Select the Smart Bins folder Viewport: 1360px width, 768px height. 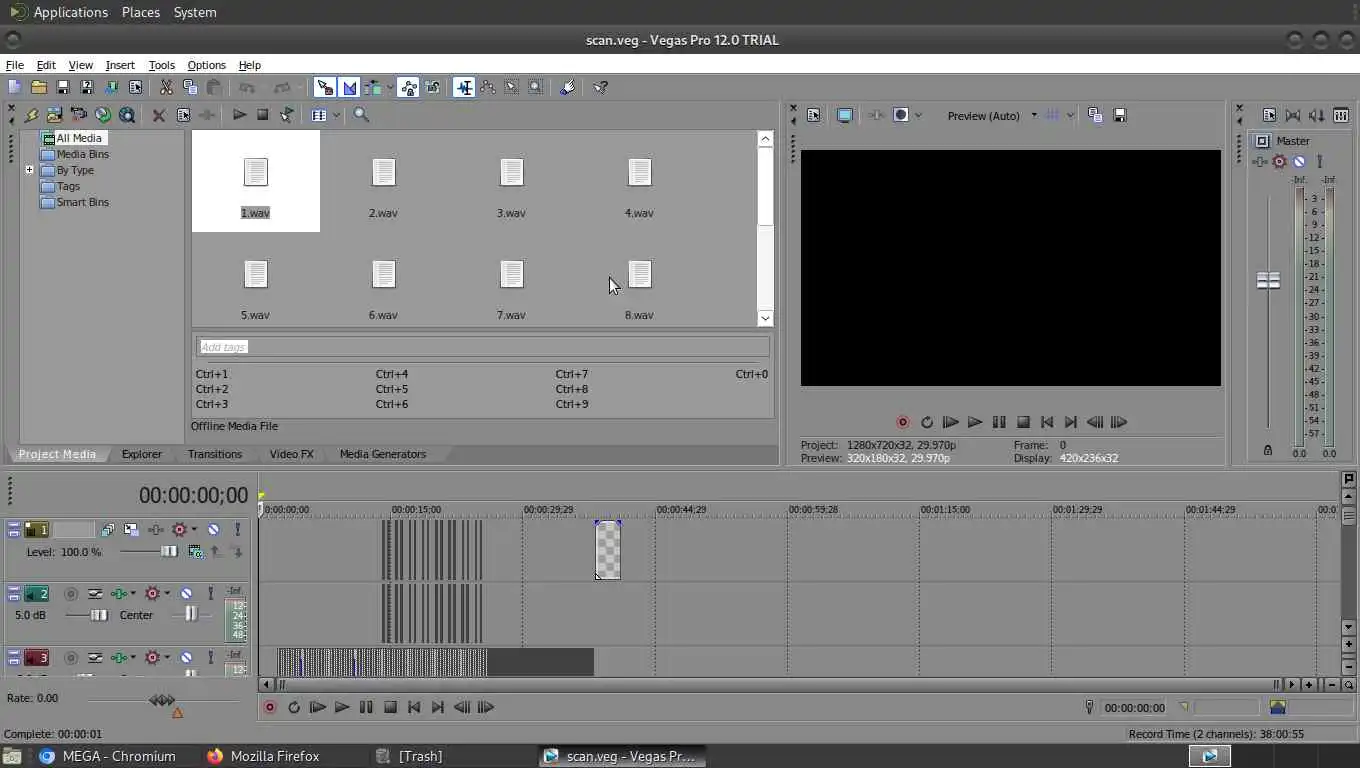82,202
